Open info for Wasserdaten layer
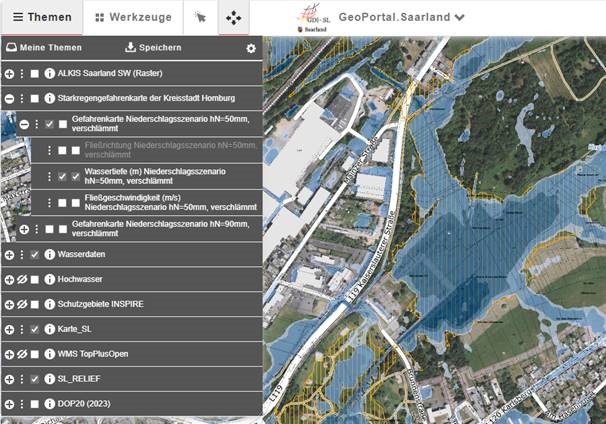This screenshot has height=424, width=606. (x=49, y=255)
